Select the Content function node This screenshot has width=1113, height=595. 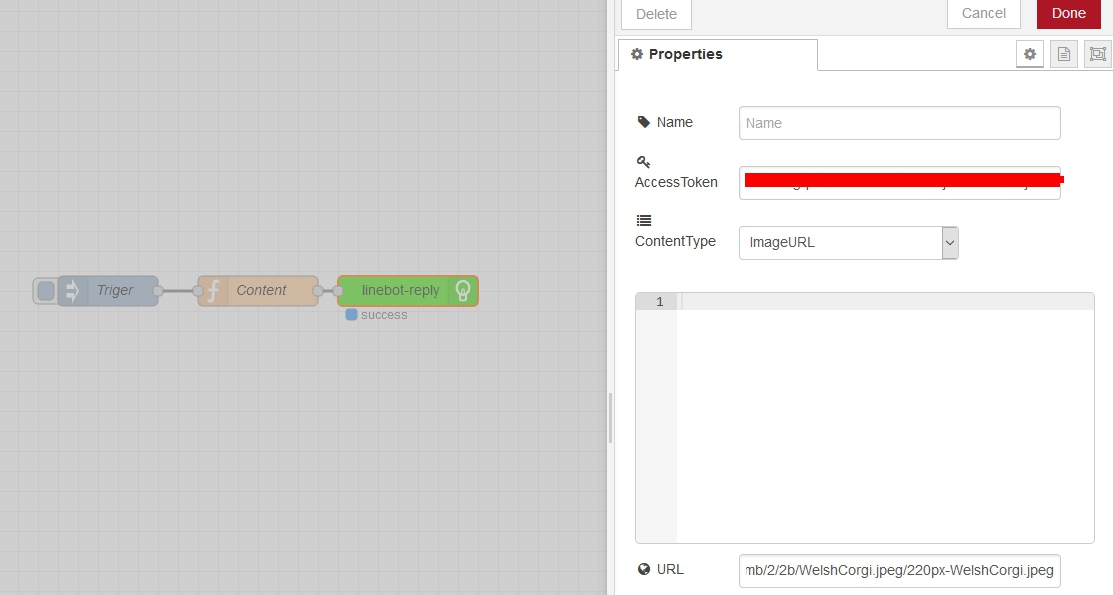(258, 290)
